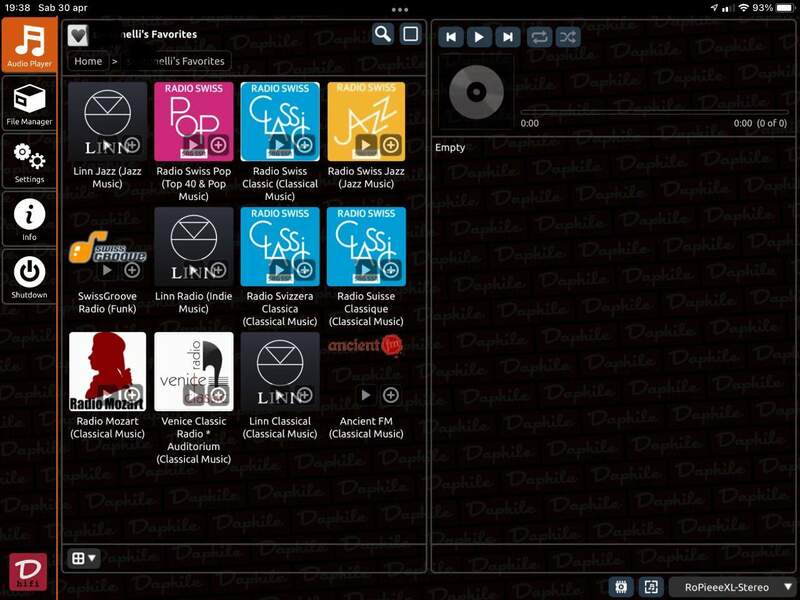800x600 pixels.
Task: Click the track progress bar
Action: pos(654,111)
